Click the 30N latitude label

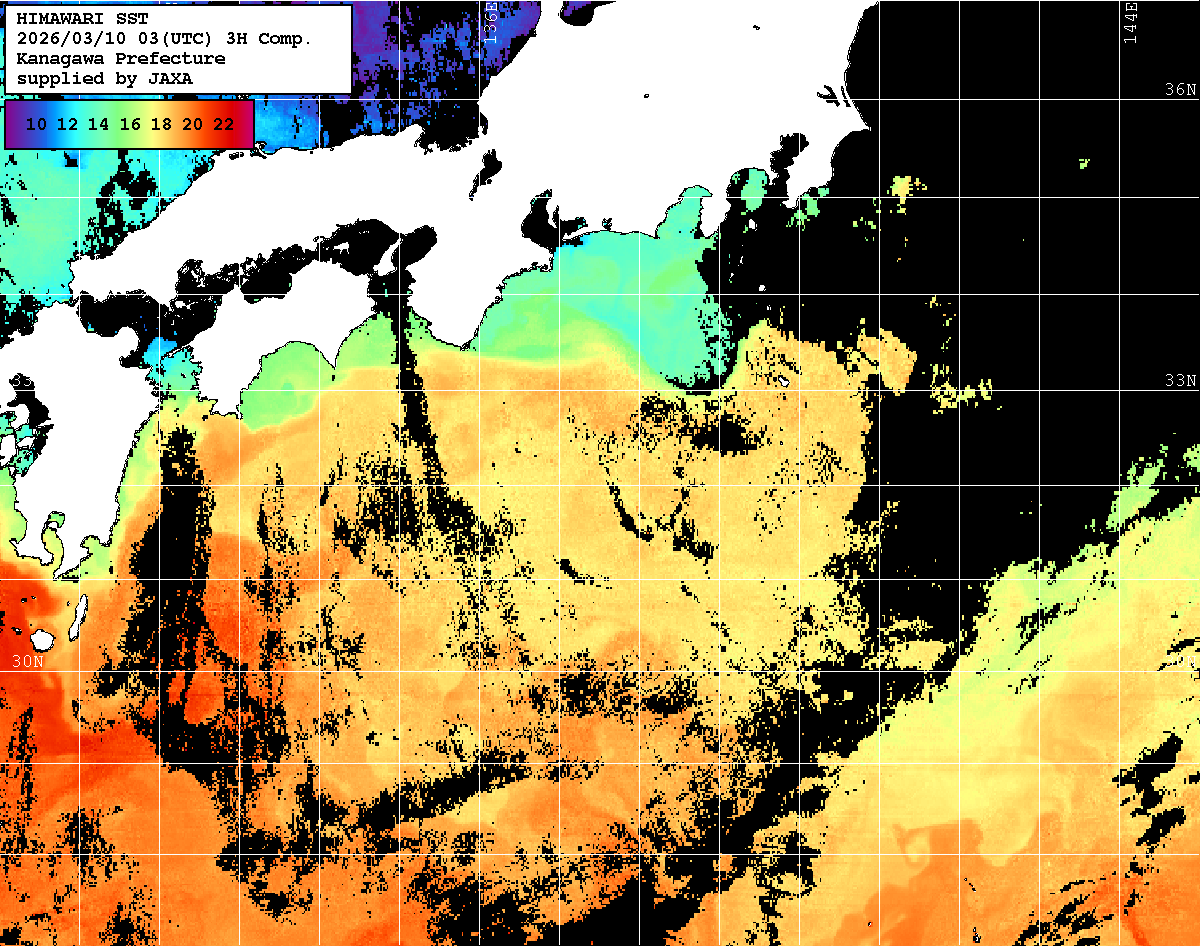point(28,661)
